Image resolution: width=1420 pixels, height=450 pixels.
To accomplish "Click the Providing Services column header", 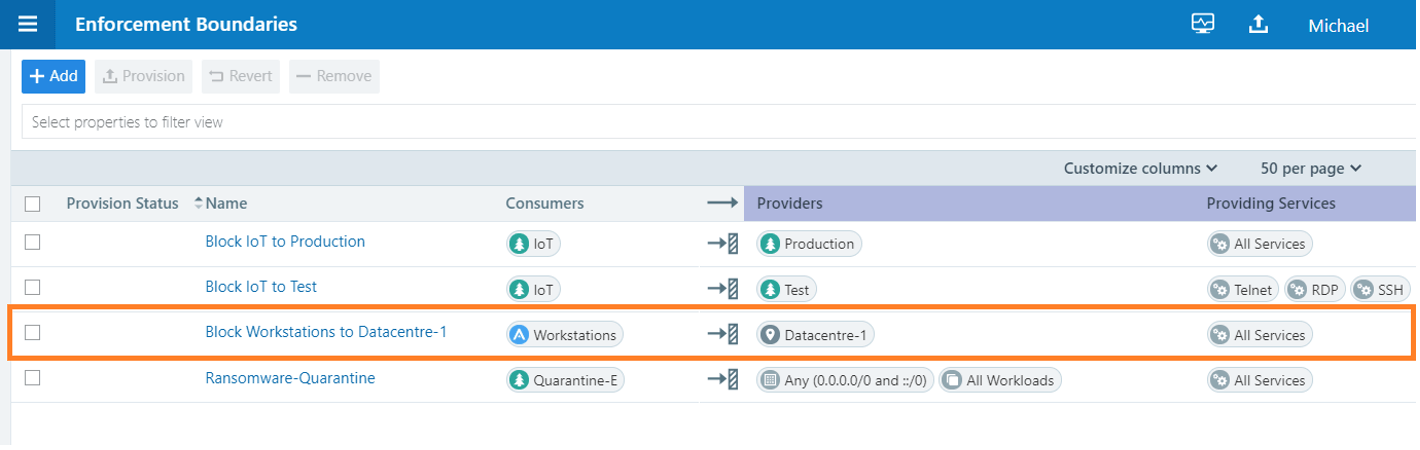I will click(x=1271, y=203).
